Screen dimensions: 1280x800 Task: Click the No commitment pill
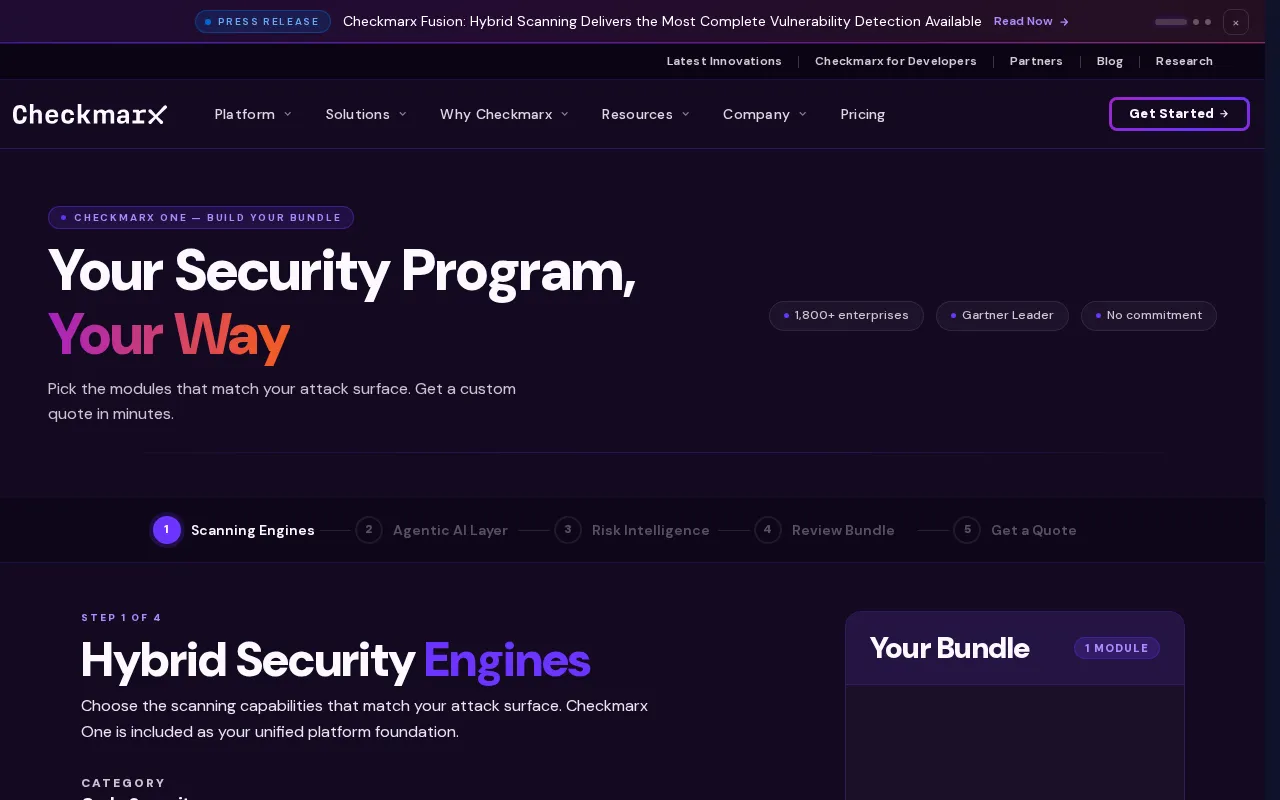point(1149,316)
